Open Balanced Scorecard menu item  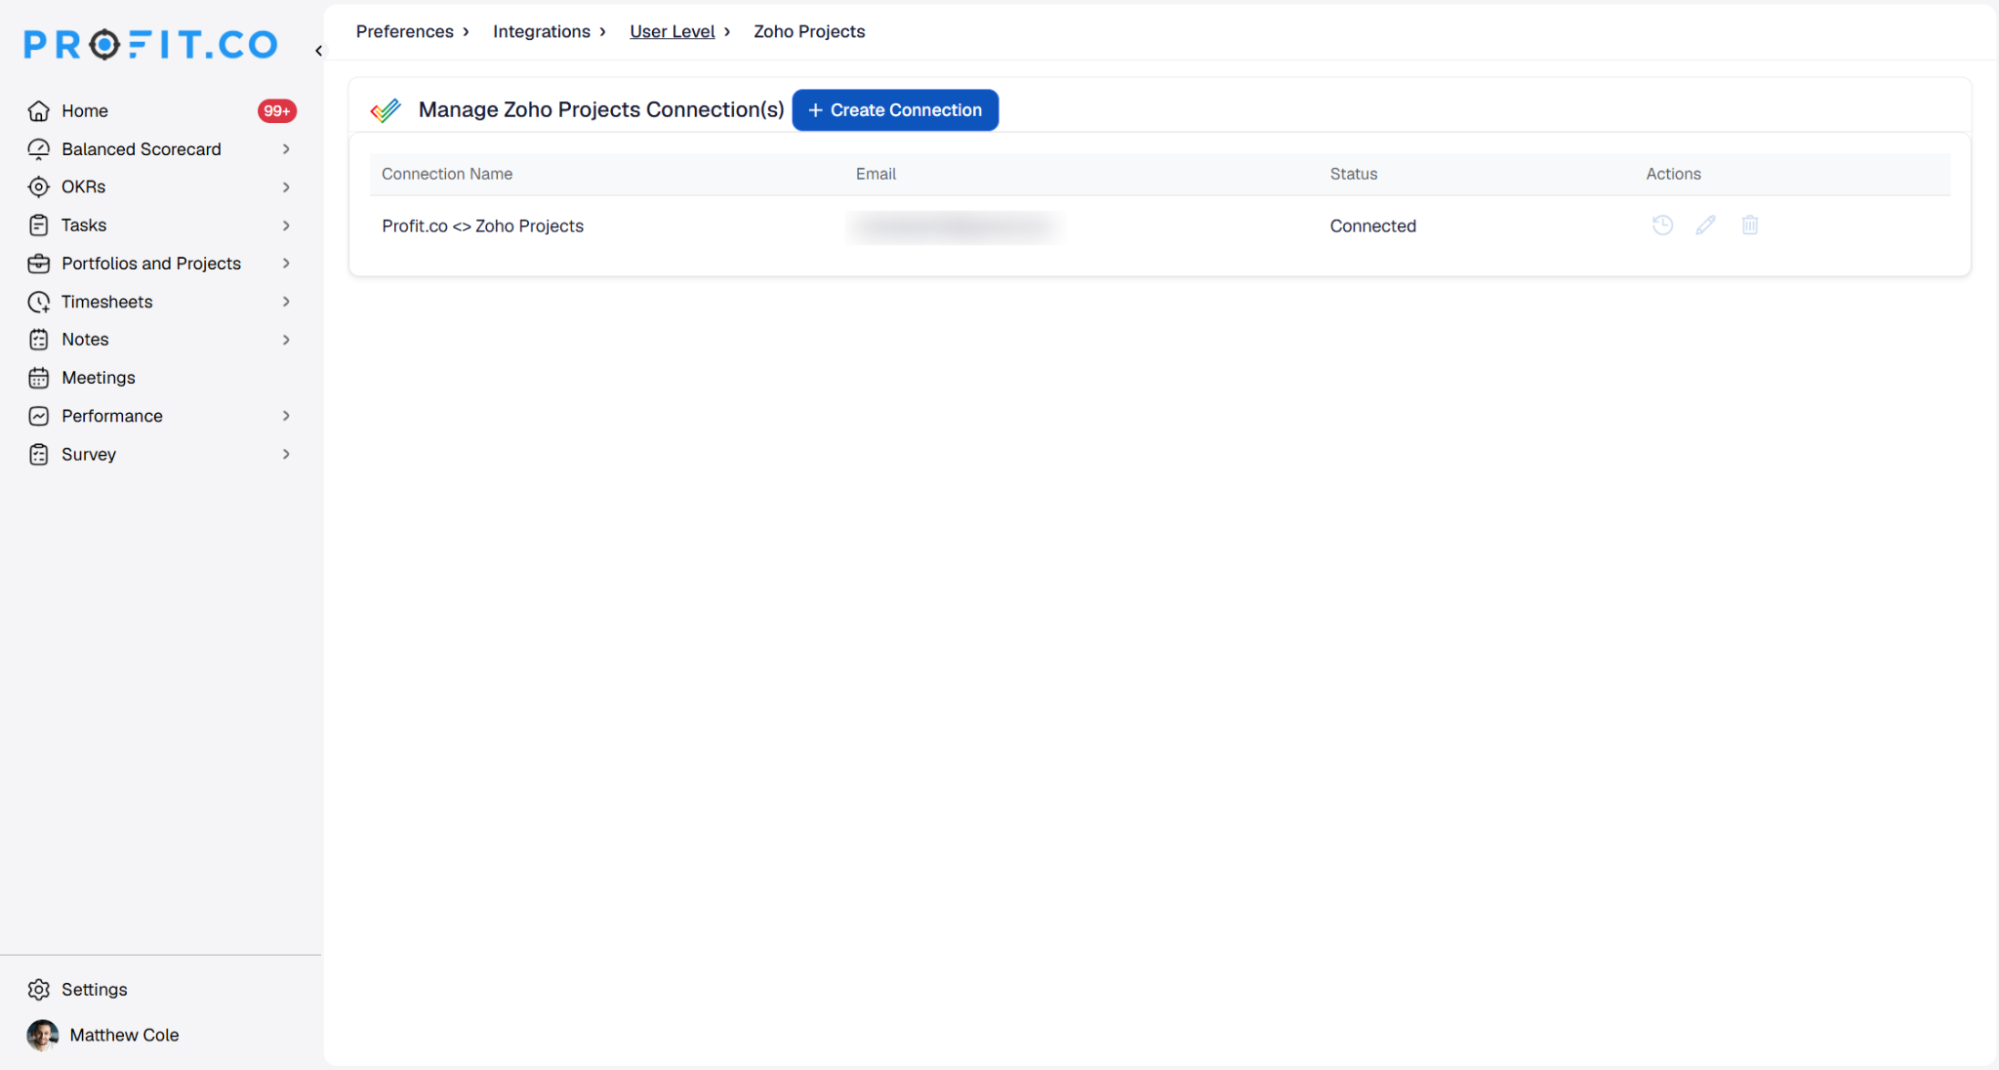pos(141,149)
